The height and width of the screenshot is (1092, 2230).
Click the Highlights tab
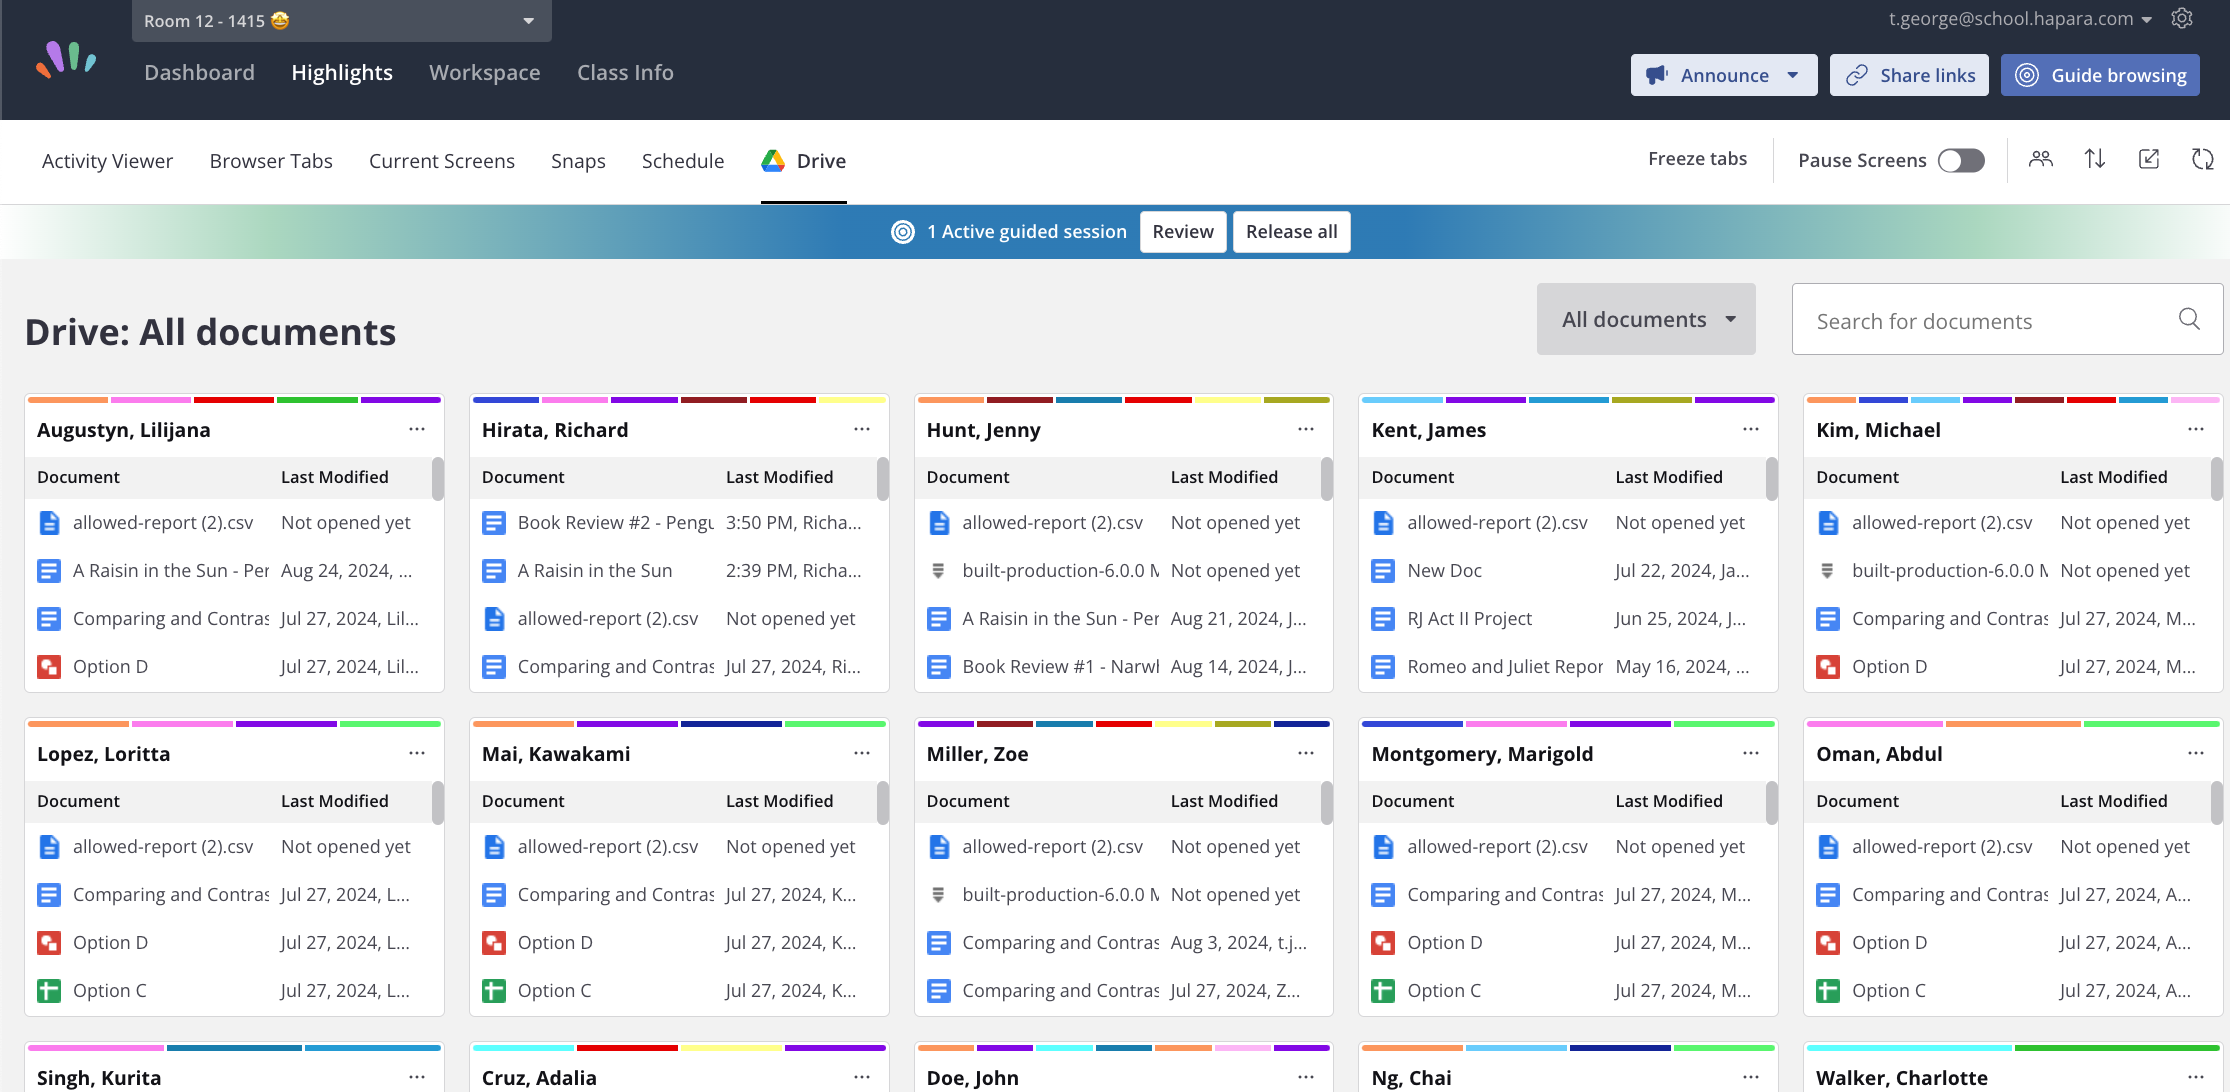click(x=342, y=73)
